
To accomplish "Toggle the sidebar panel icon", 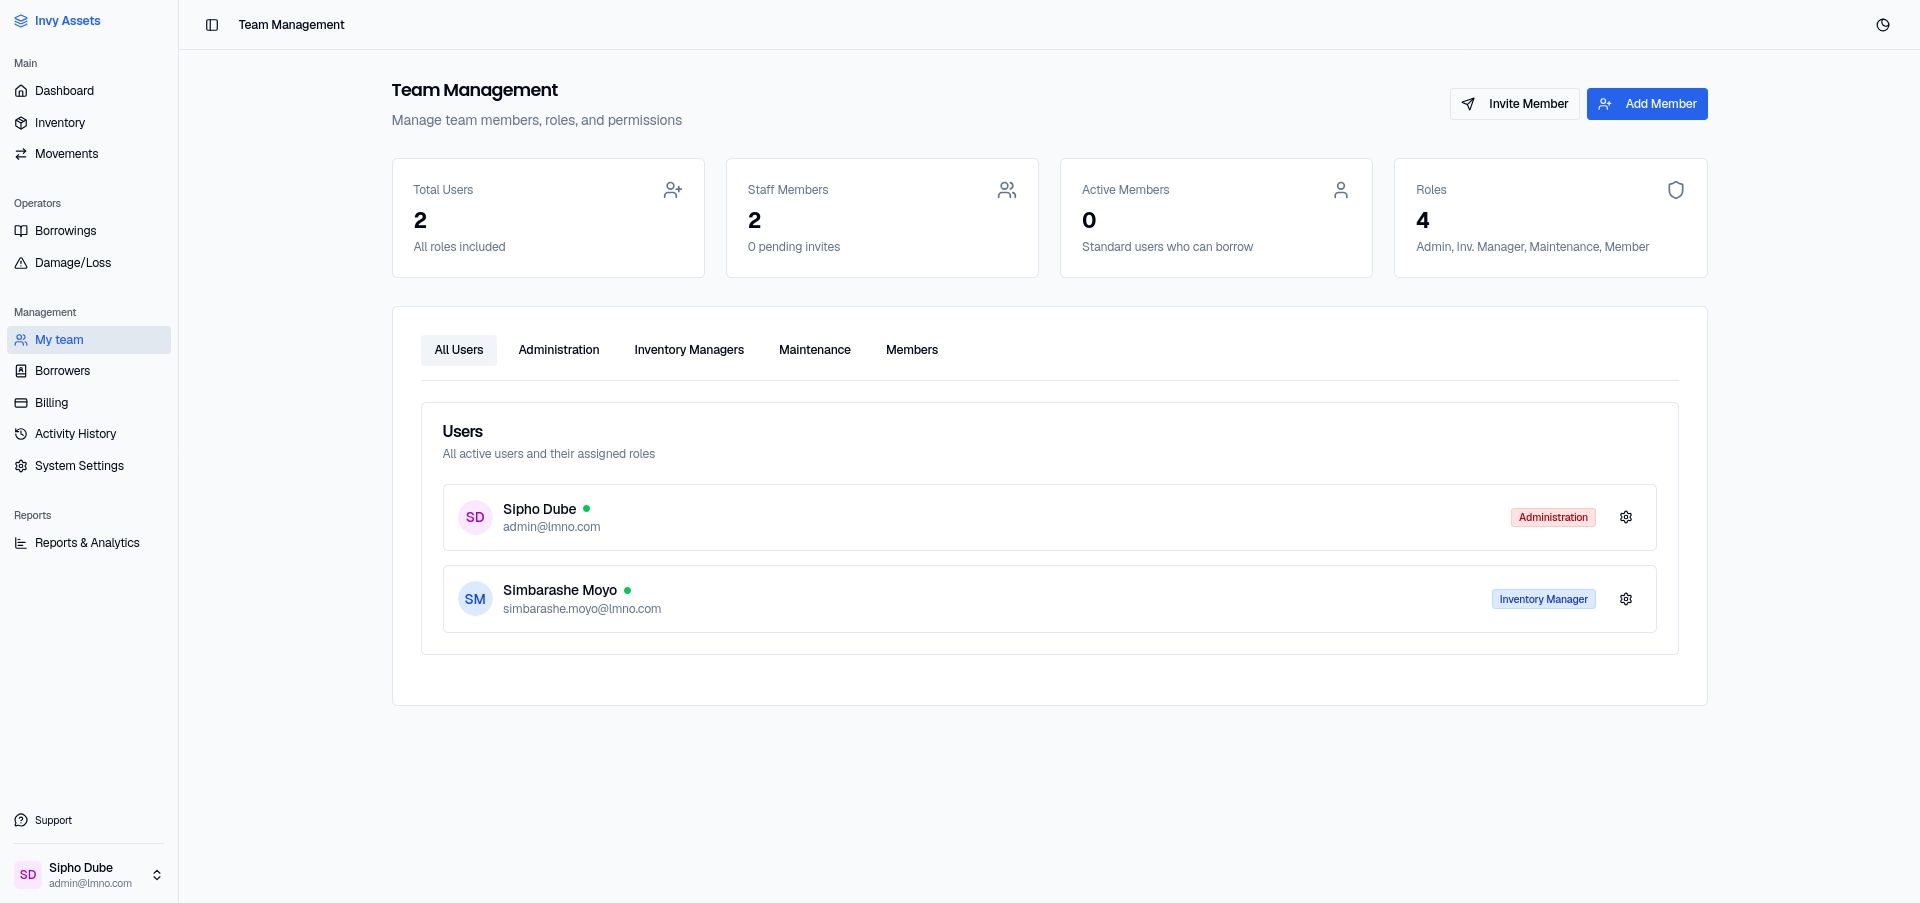I will click(212, 25).
